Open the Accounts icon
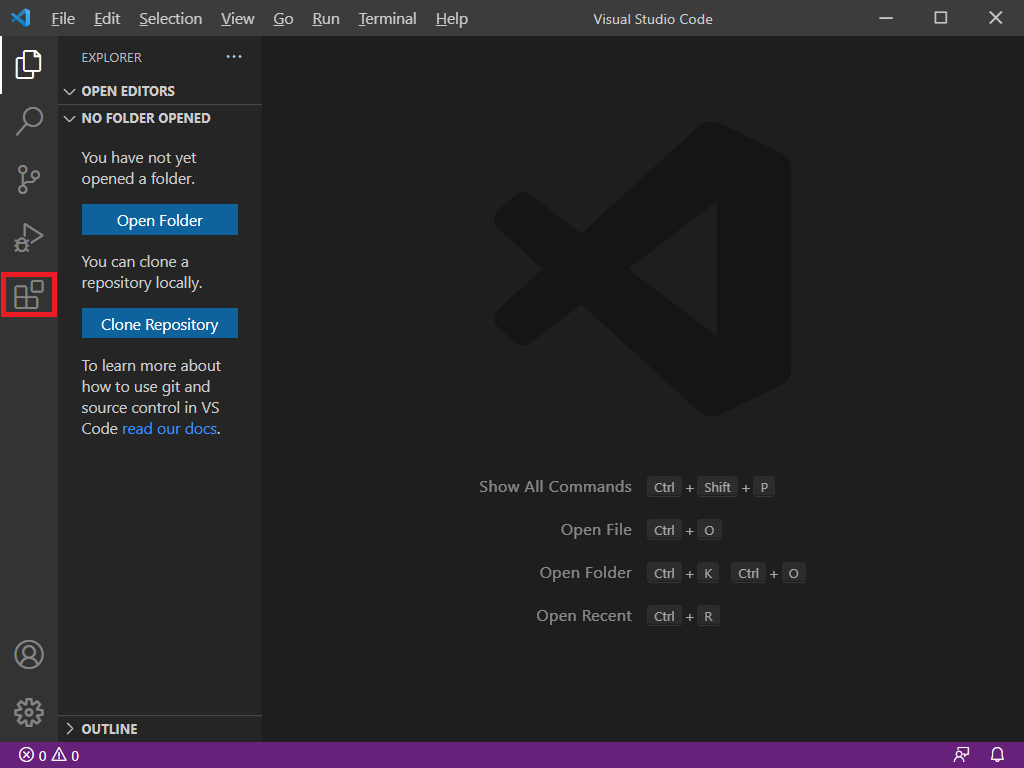This screenshot has width=1024, height=768. 29,654
